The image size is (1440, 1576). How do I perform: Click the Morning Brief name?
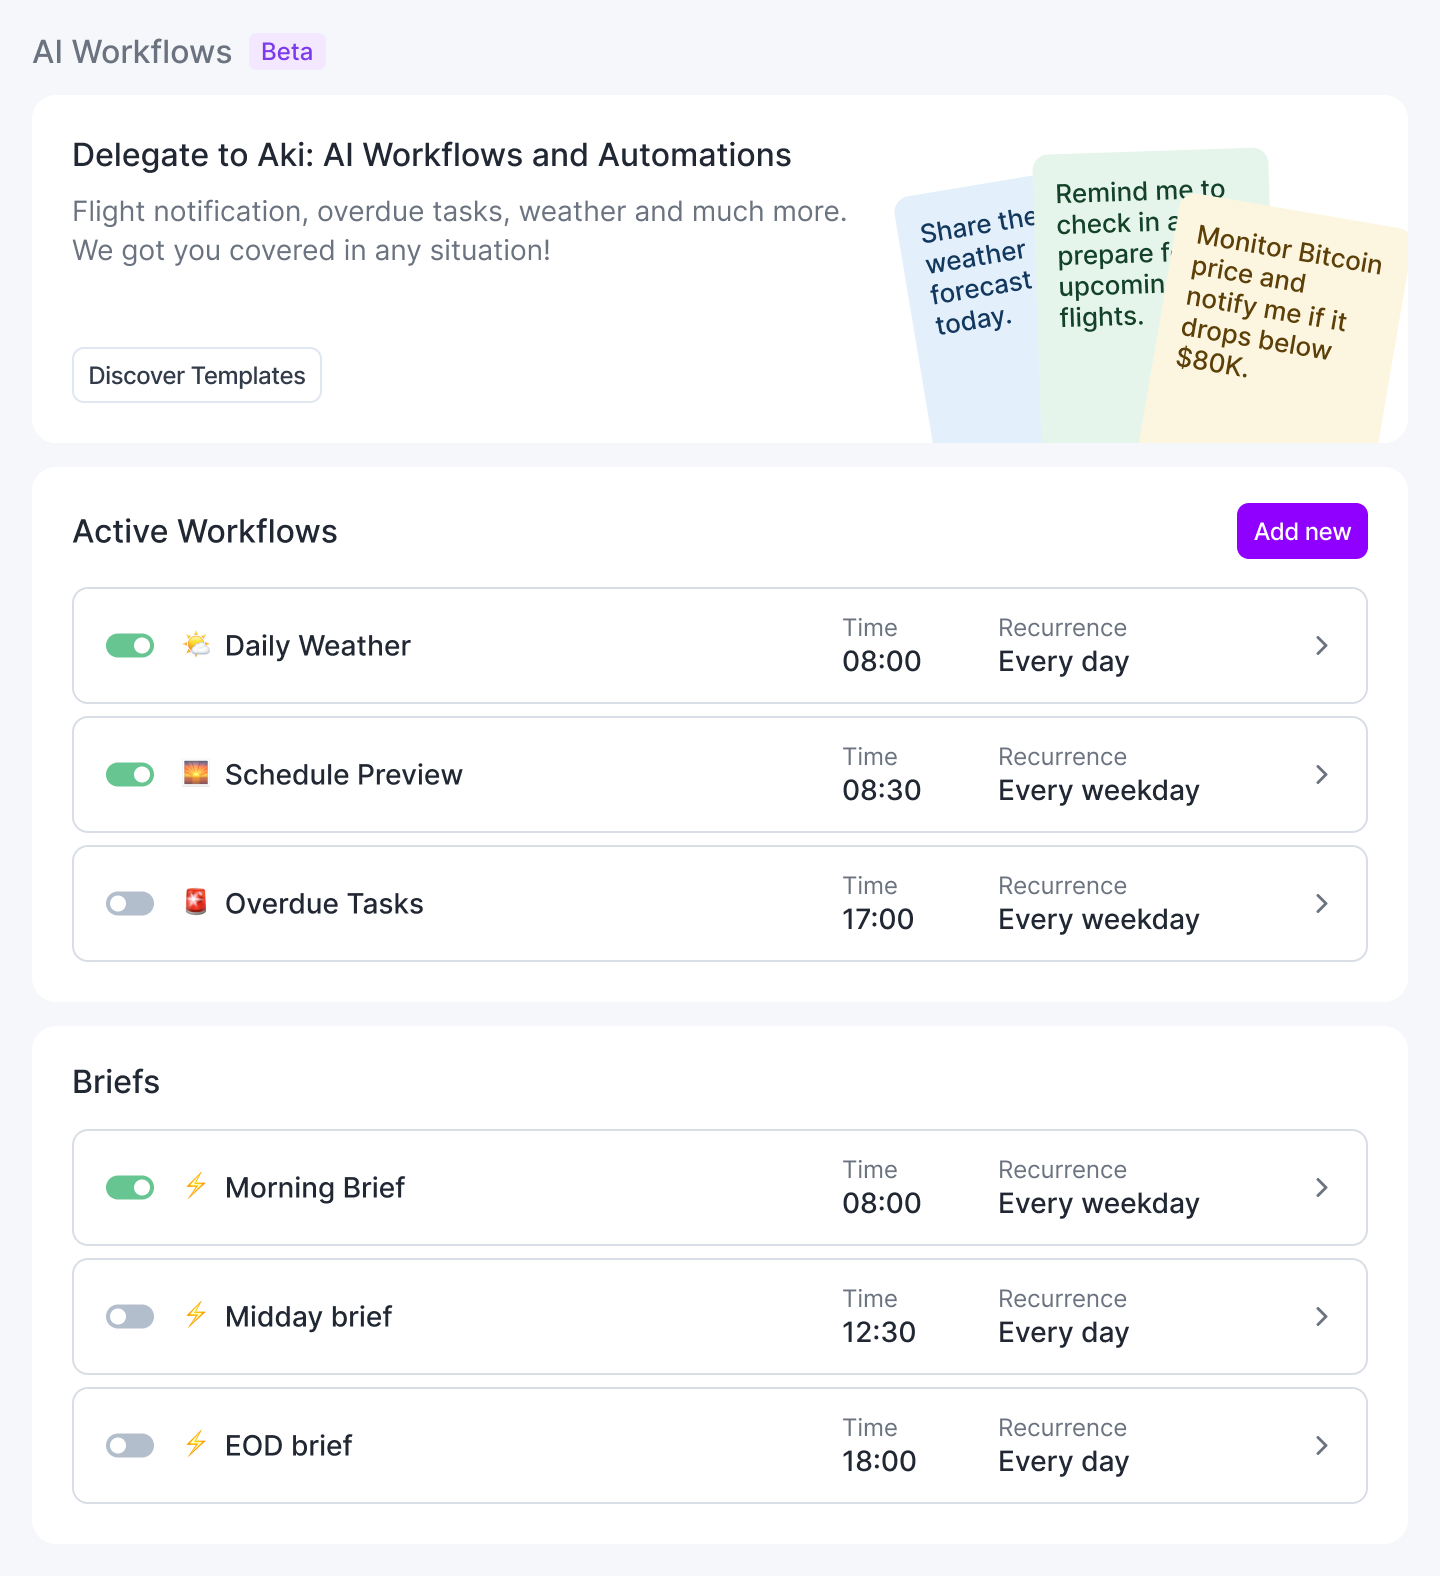click(x=315, y=1188)
